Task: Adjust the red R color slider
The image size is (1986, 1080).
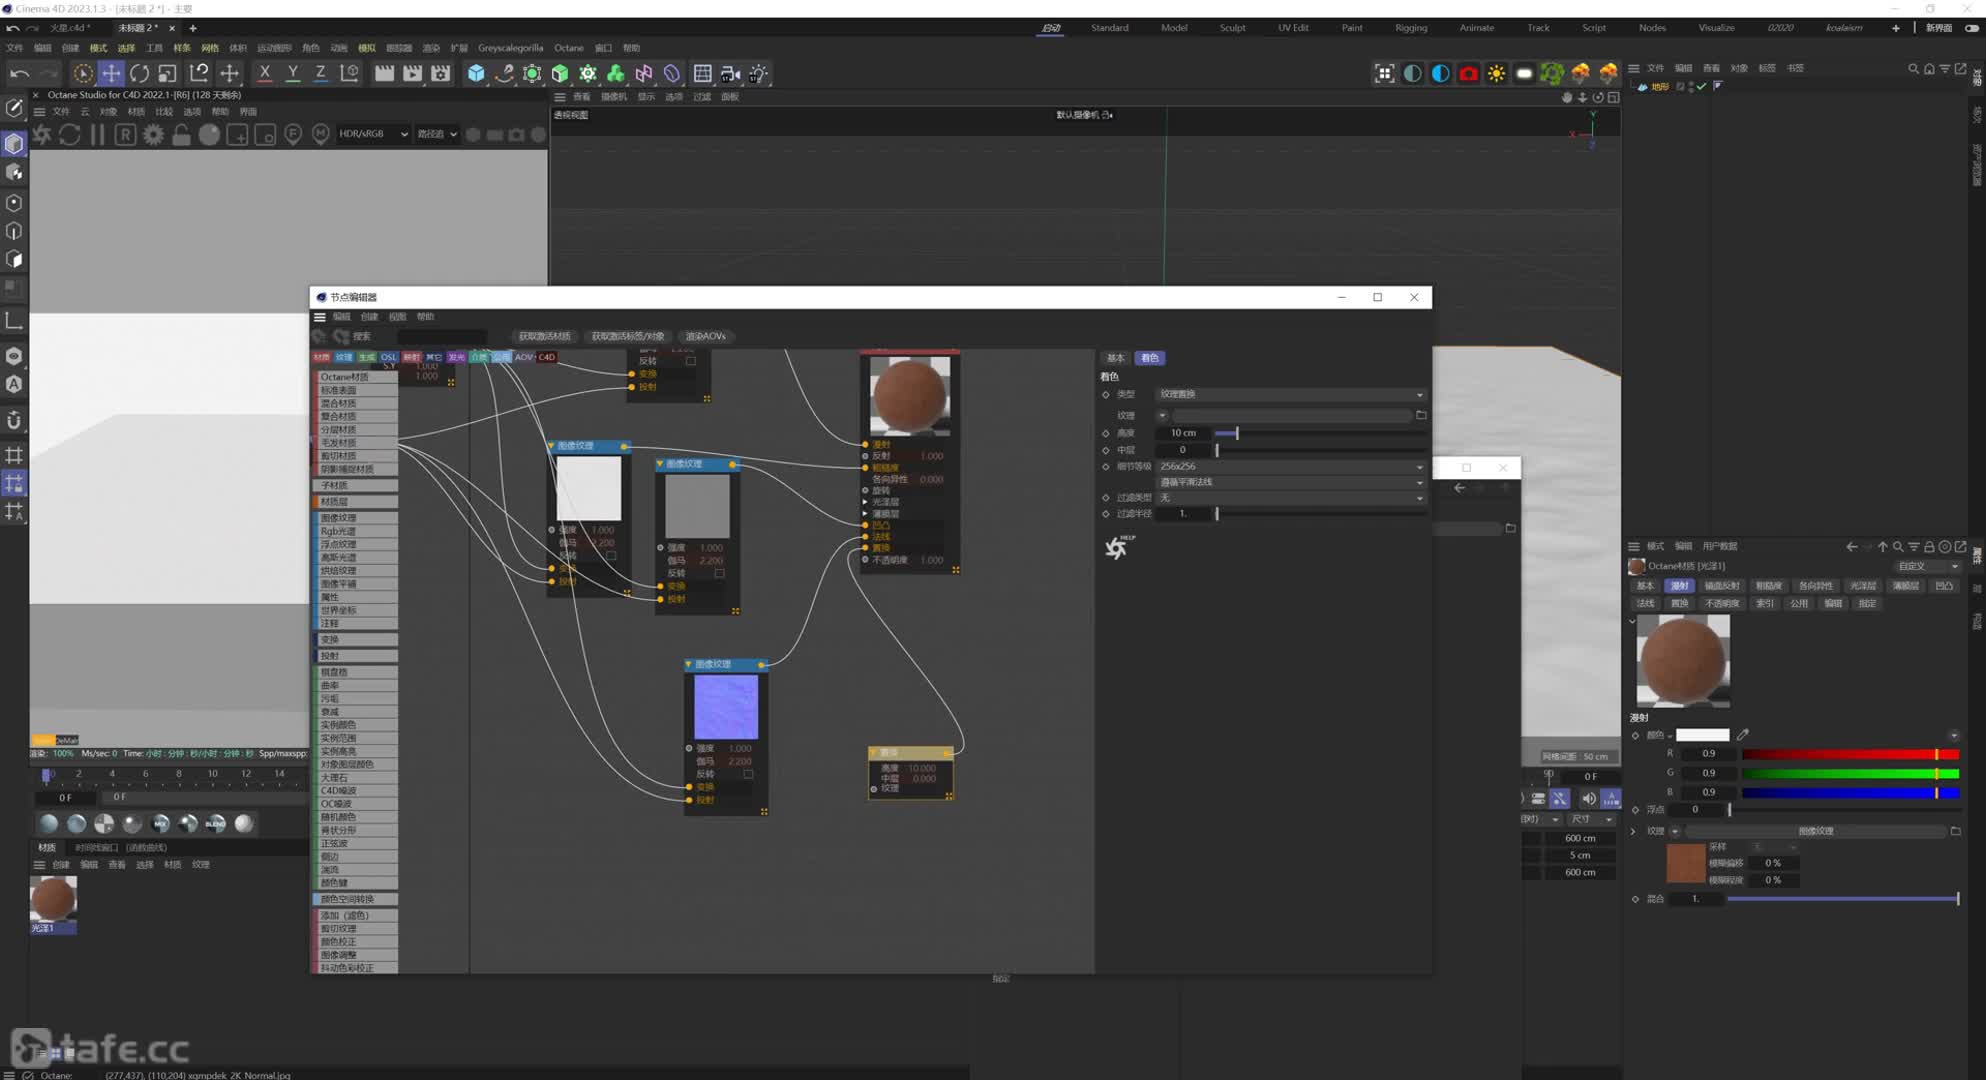Action: tap(1850, 754)
